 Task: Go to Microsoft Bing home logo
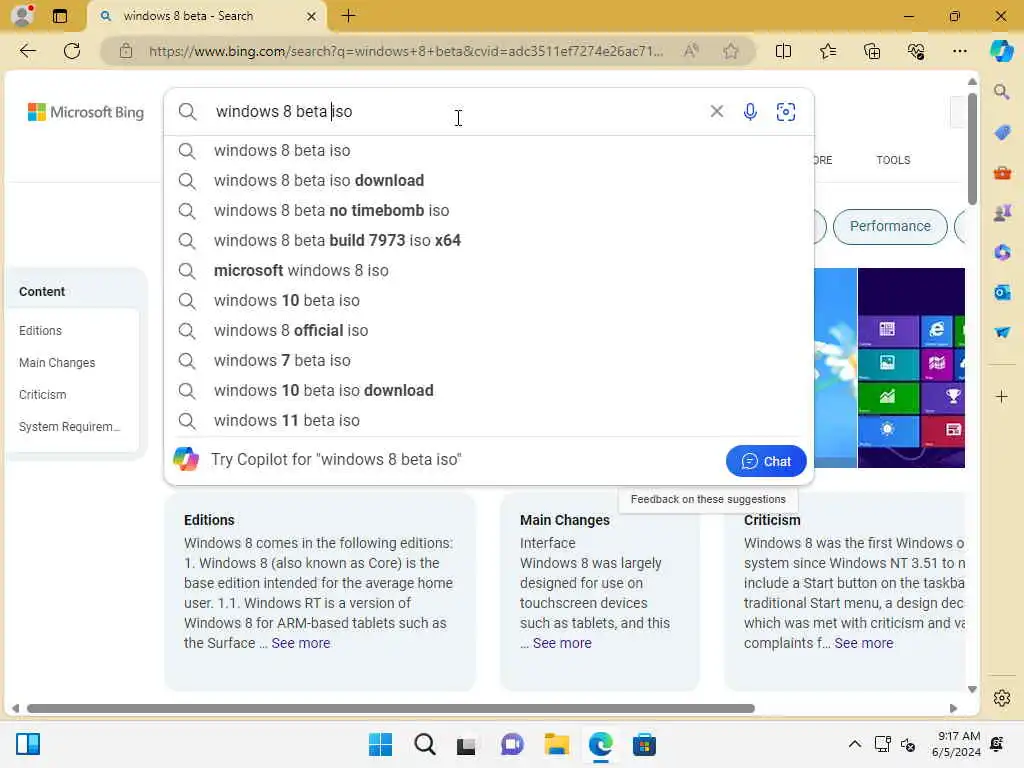click(86, 112)
